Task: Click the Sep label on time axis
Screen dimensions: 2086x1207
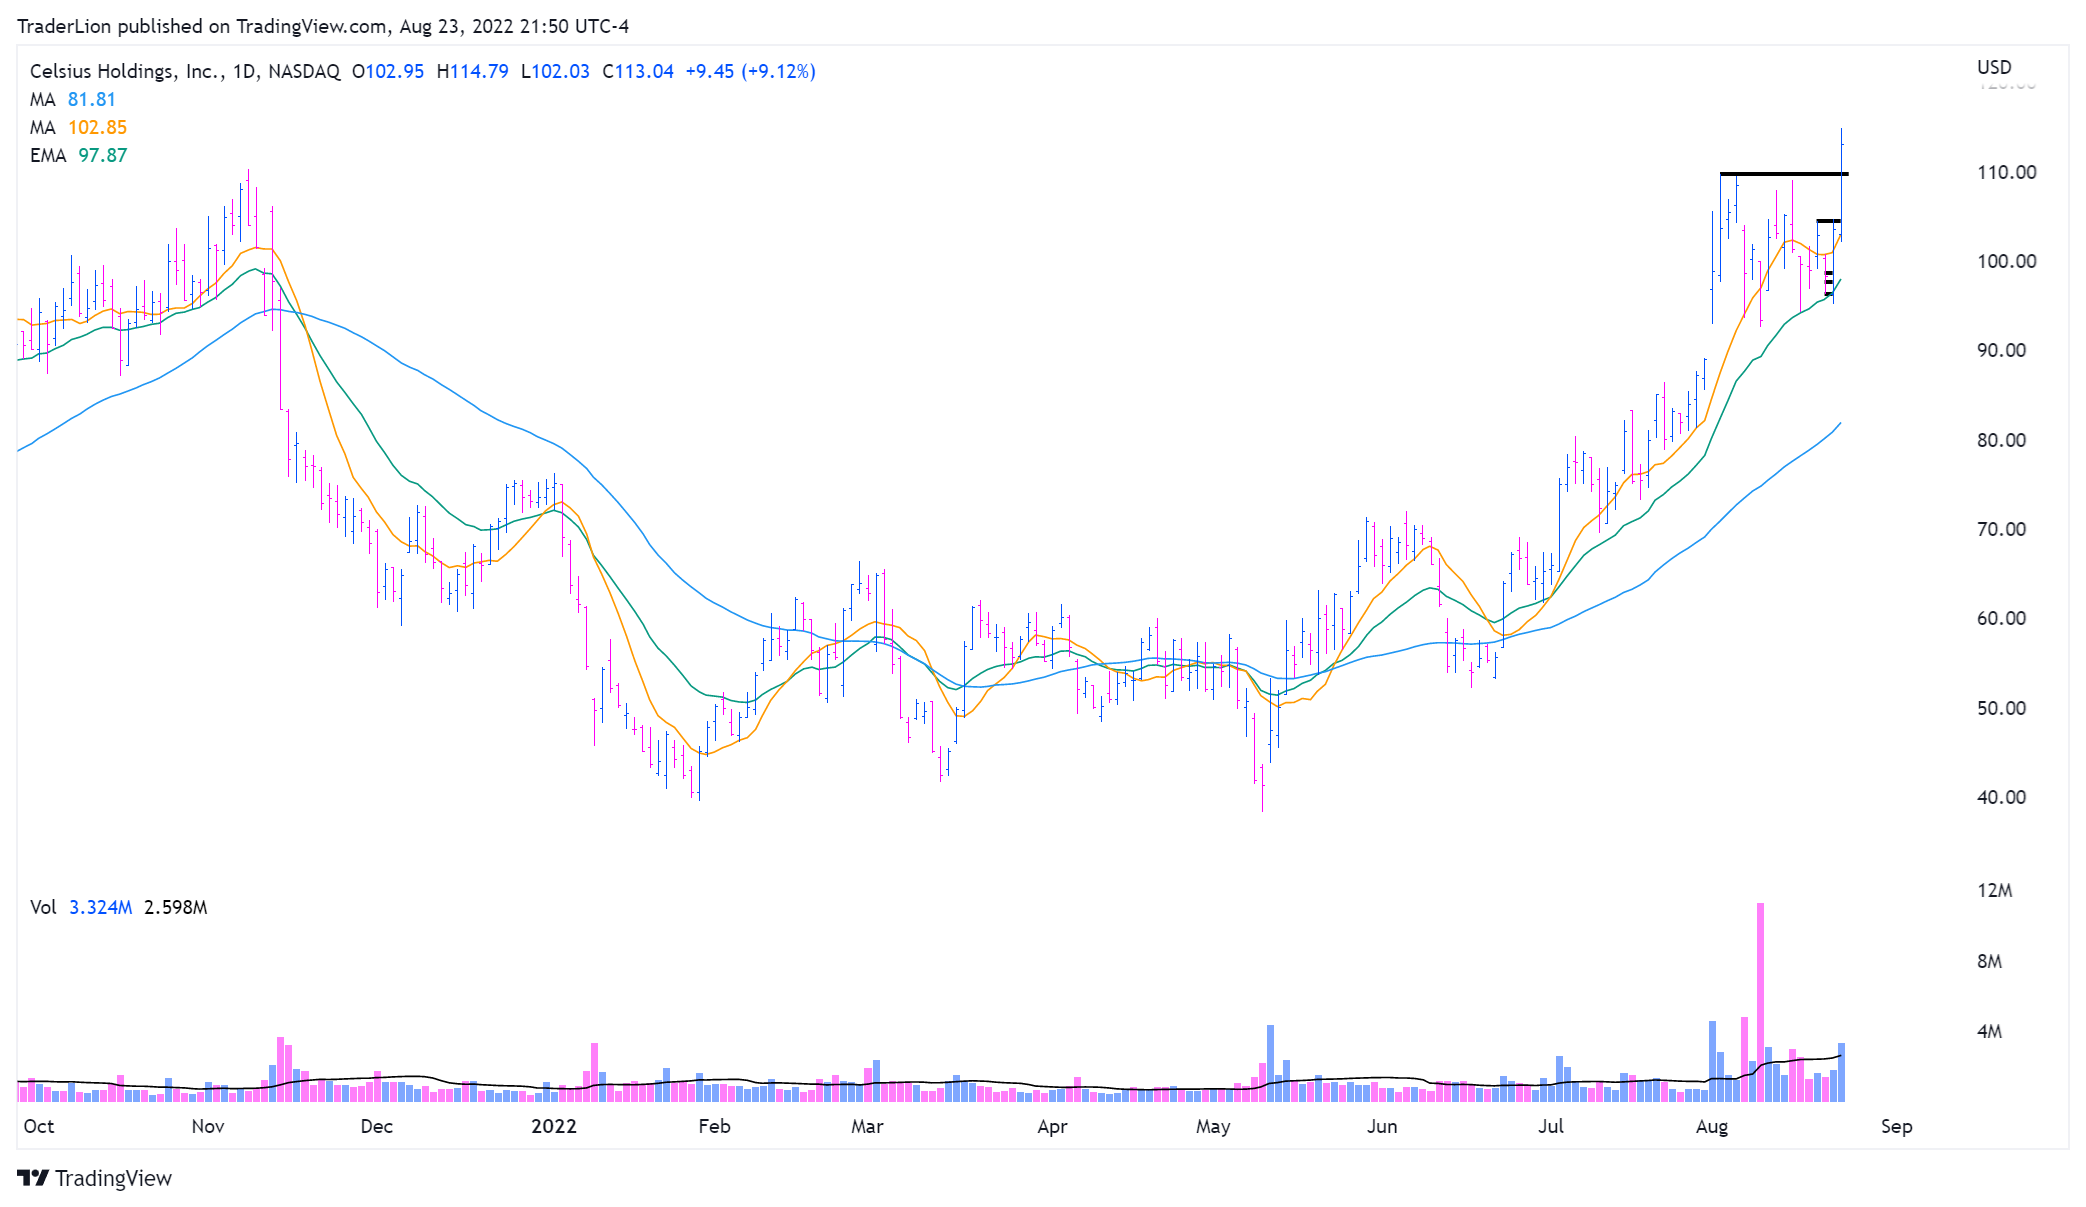Action: tap(1896, 1126)
